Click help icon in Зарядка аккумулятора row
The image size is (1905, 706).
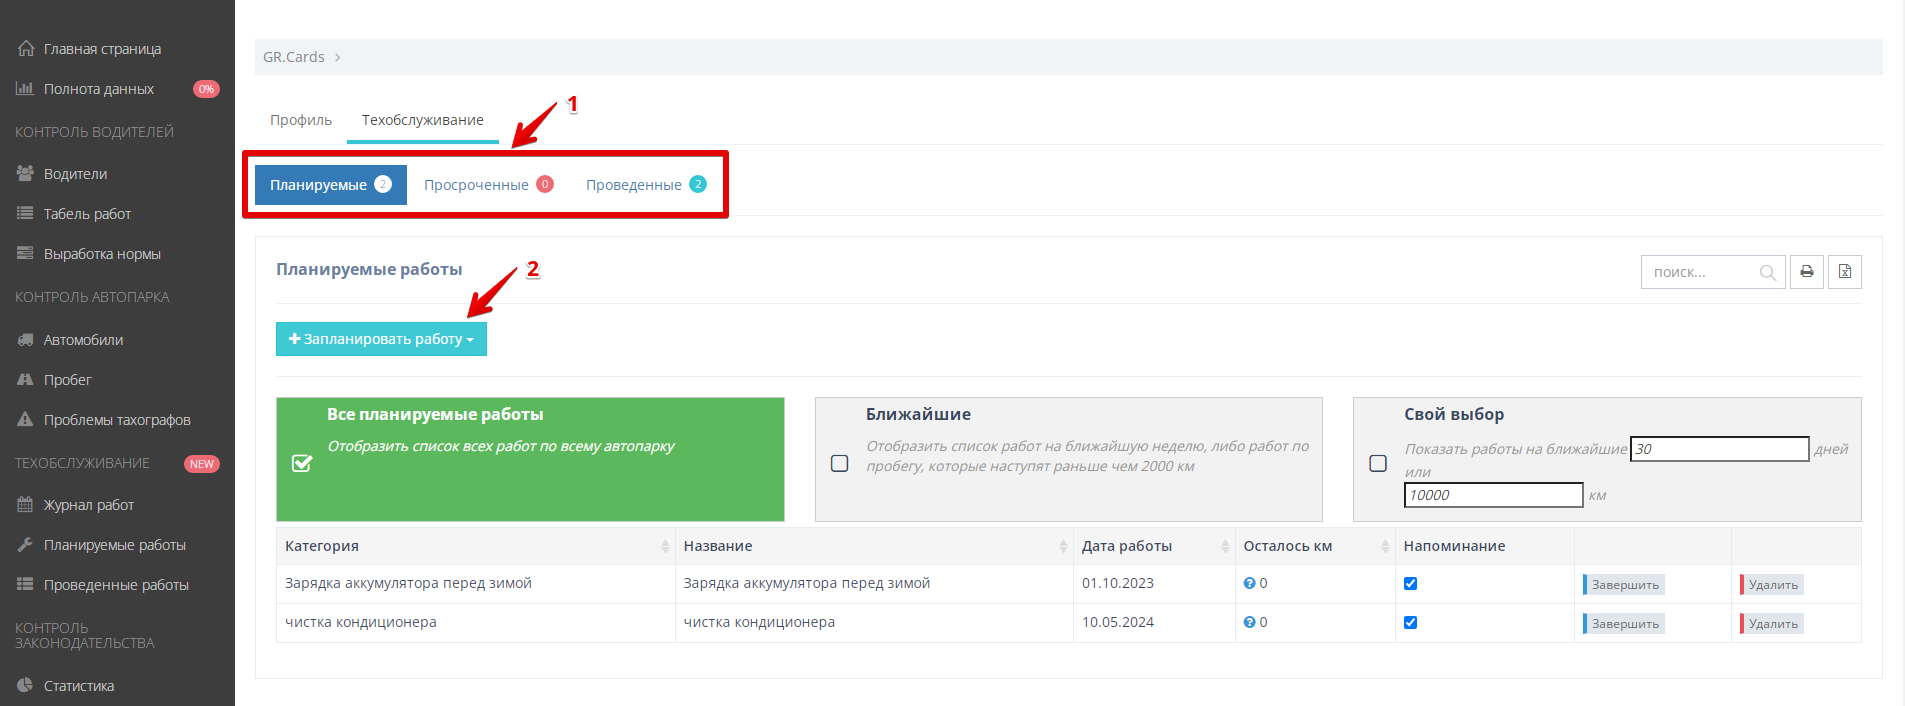coord(1249,583)
